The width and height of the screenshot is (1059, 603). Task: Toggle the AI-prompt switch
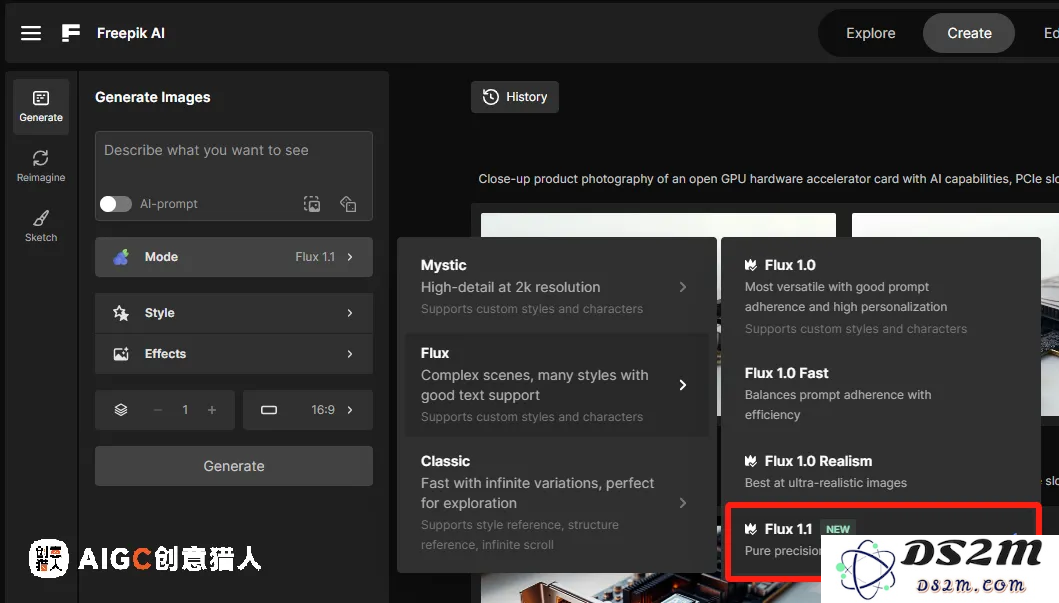[x=115, y=204]
